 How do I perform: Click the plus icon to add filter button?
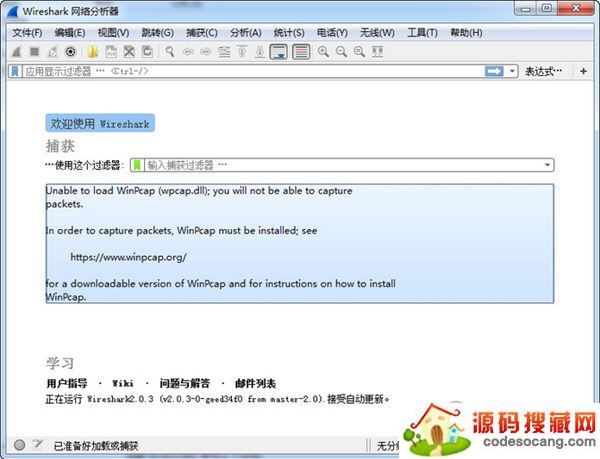[584, 71]
